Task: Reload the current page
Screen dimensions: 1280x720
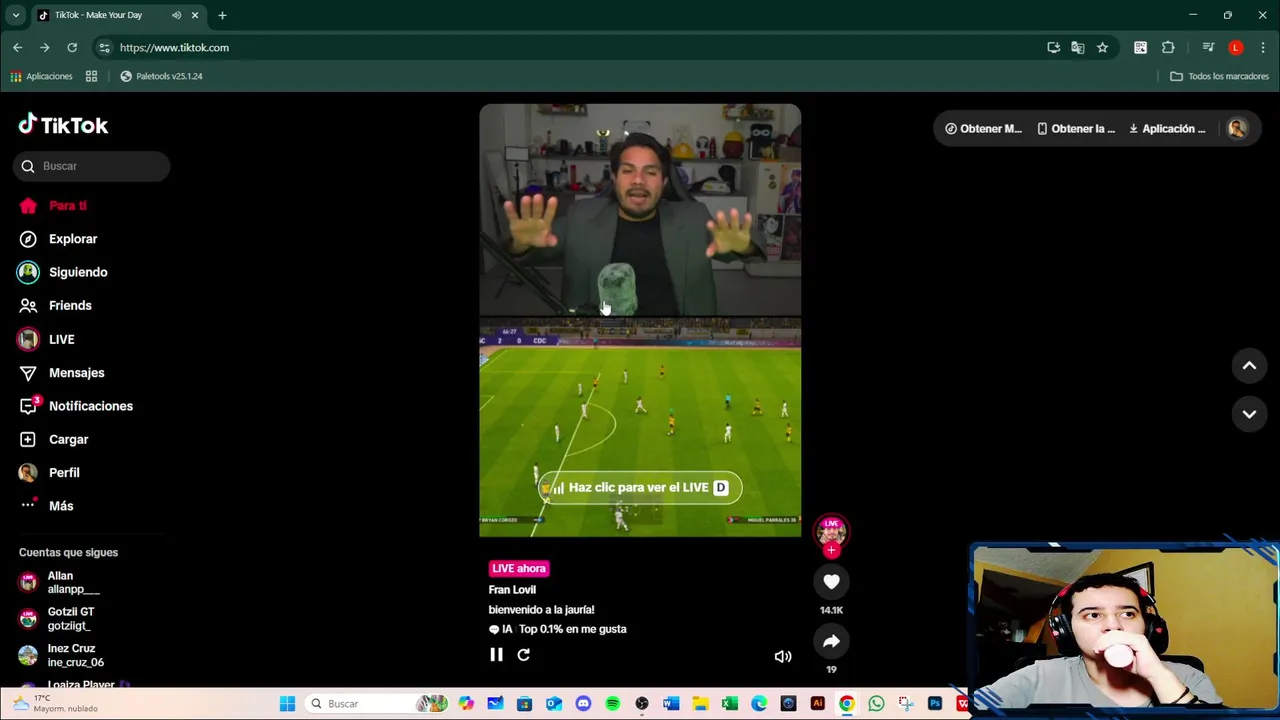Action: tap(72, 47)
